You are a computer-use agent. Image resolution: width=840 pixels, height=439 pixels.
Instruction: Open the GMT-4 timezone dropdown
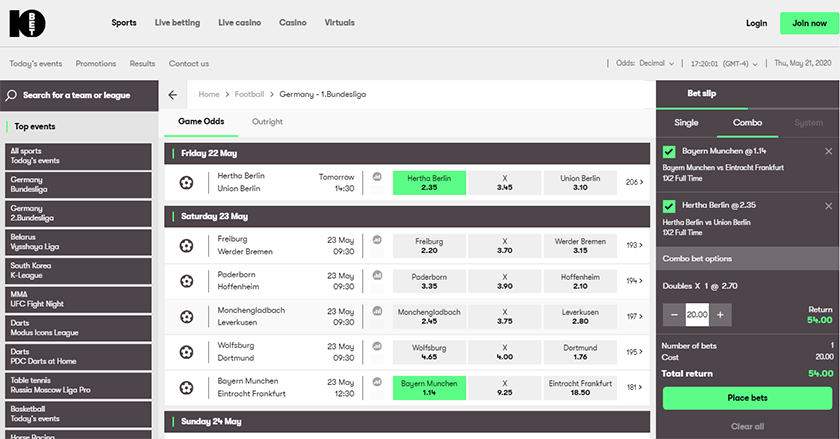pyautogui.click(x=736, y=63)
